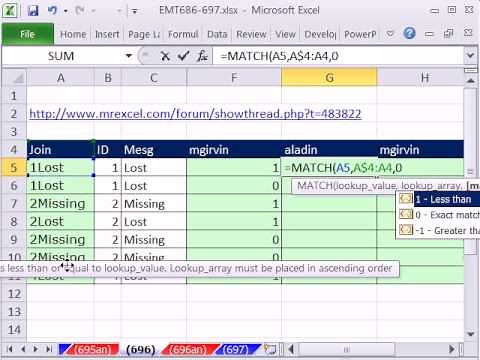Screen dimensions: 480x360
Task: Click vertical scrollbar up arrow
Action: 470,80
